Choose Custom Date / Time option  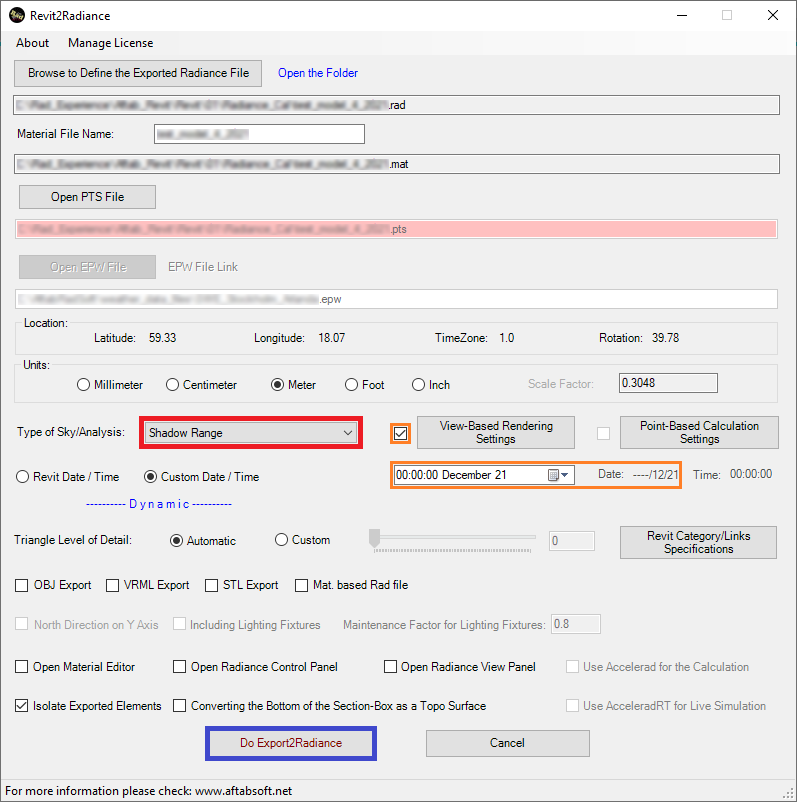(202, 477)
